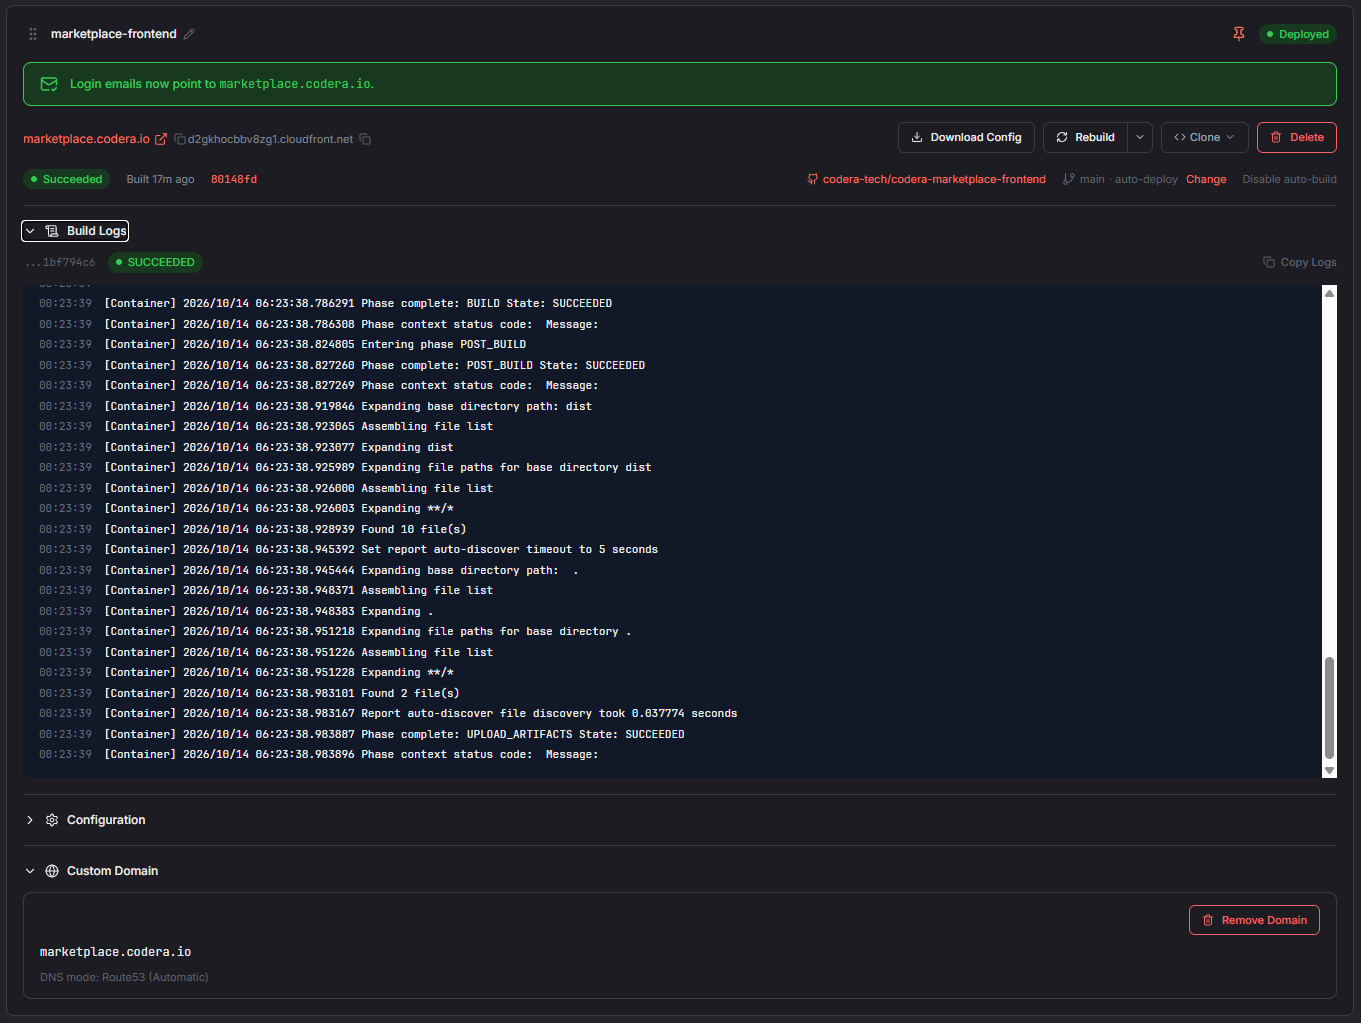
Task: Rebuild the project
Action: 1085,137
